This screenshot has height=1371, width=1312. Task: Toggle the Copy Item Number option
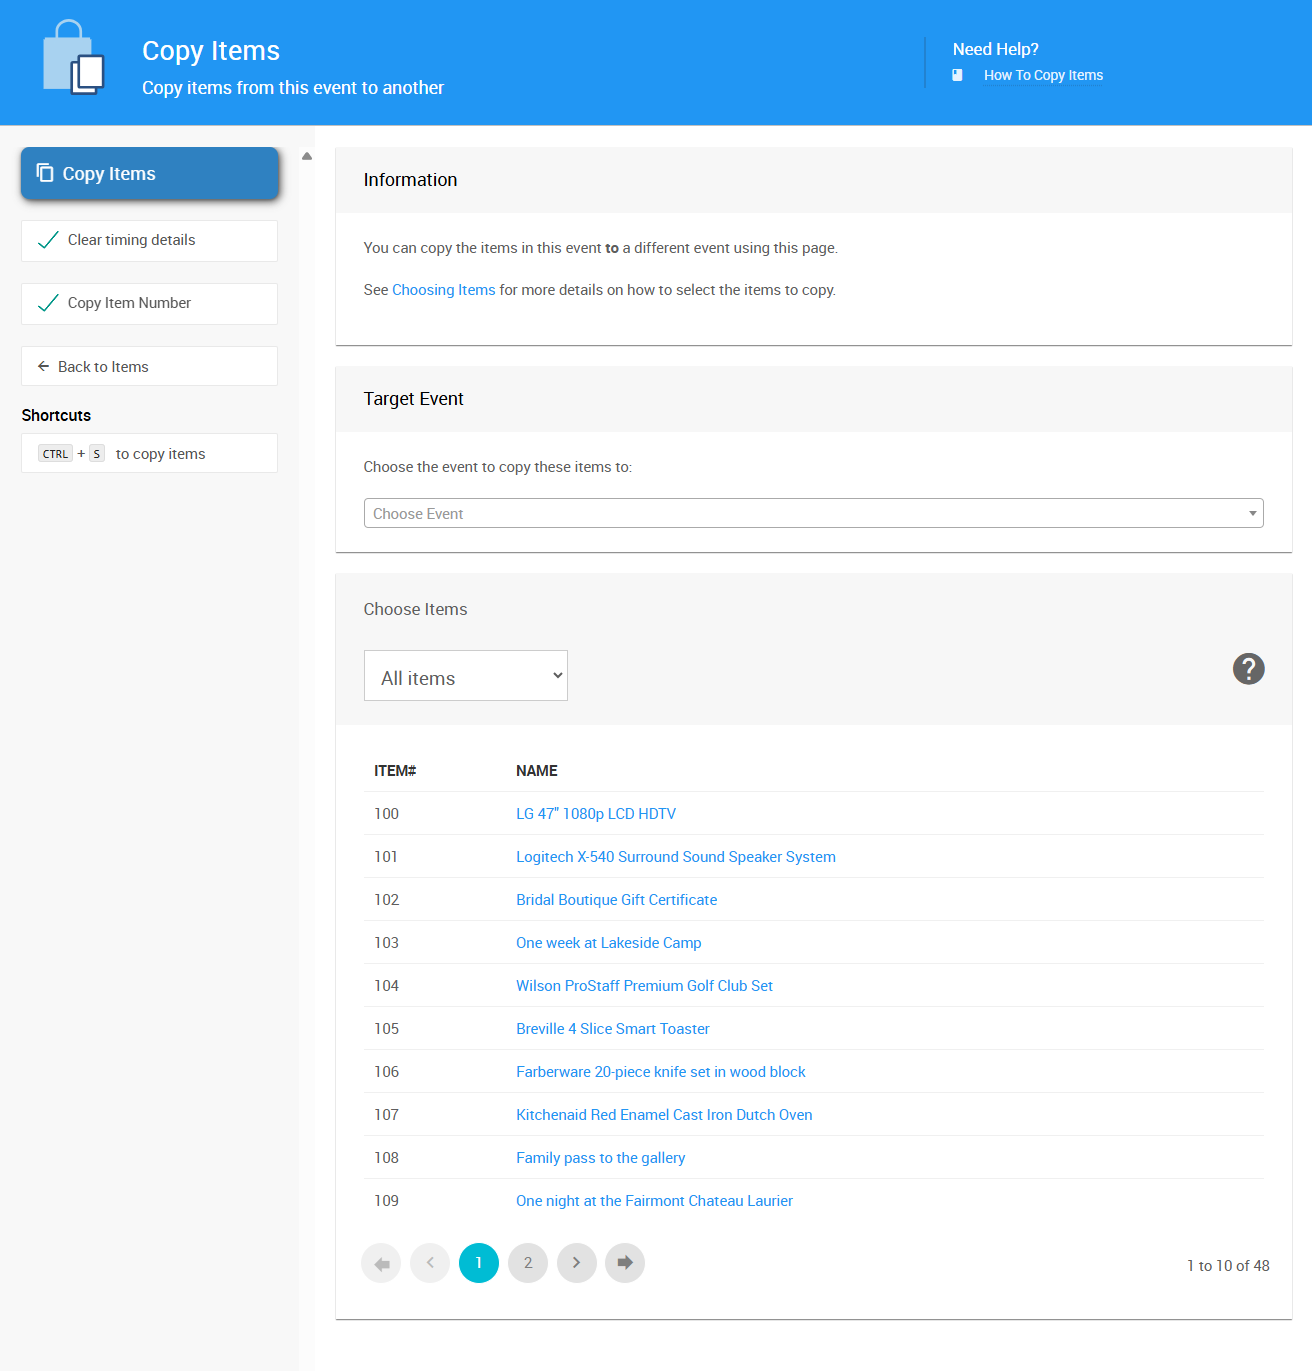coord(149,304)
